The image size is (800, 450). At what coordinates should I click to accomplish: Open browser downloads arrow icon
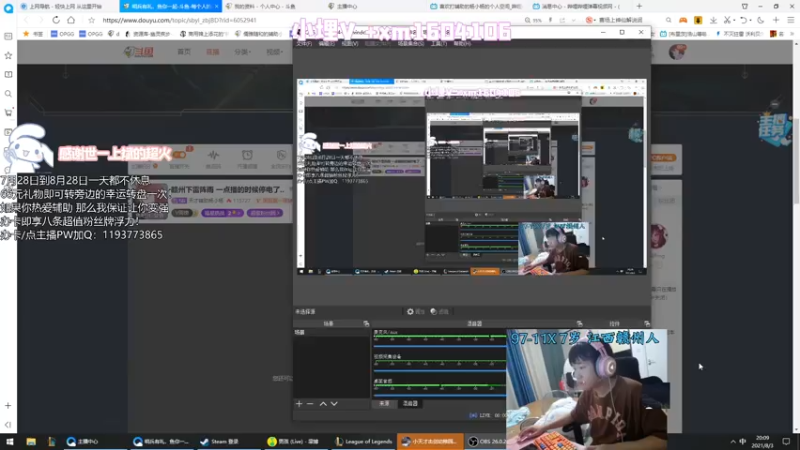(x=713, y=20)
